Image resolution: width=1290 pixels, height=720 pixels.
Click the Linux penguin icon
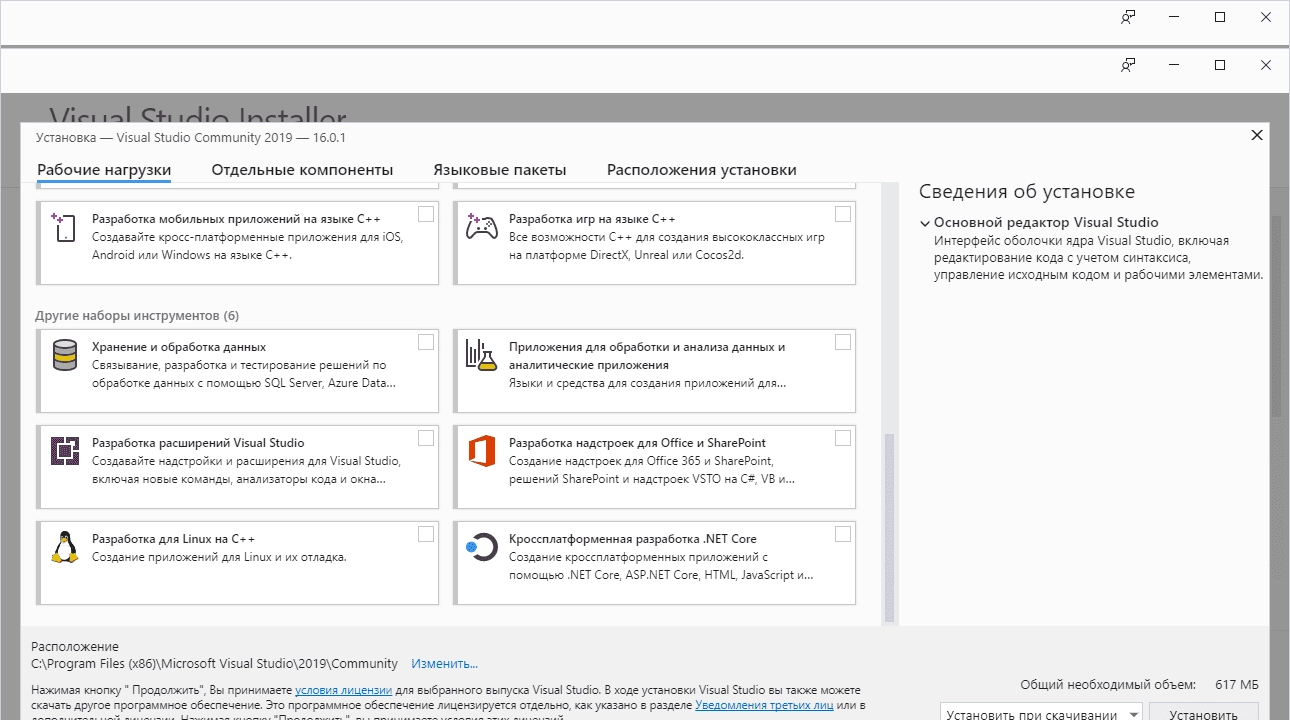pyautogui.click(x=65, y=547)
